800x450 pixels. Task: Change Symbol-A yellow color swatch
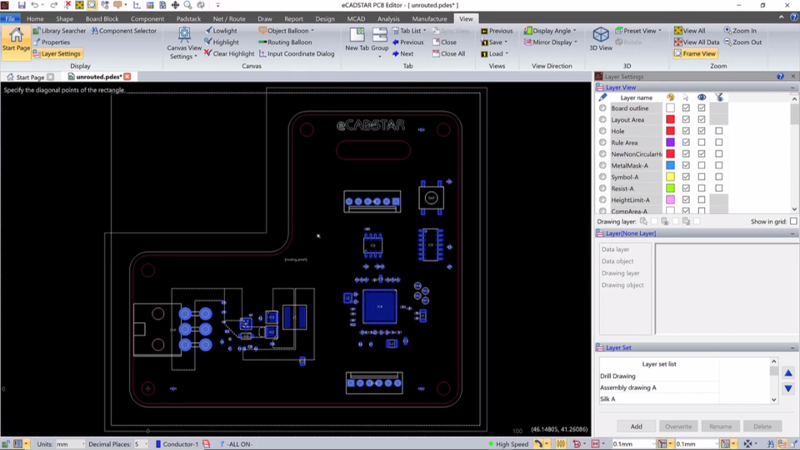click(670, 177)
